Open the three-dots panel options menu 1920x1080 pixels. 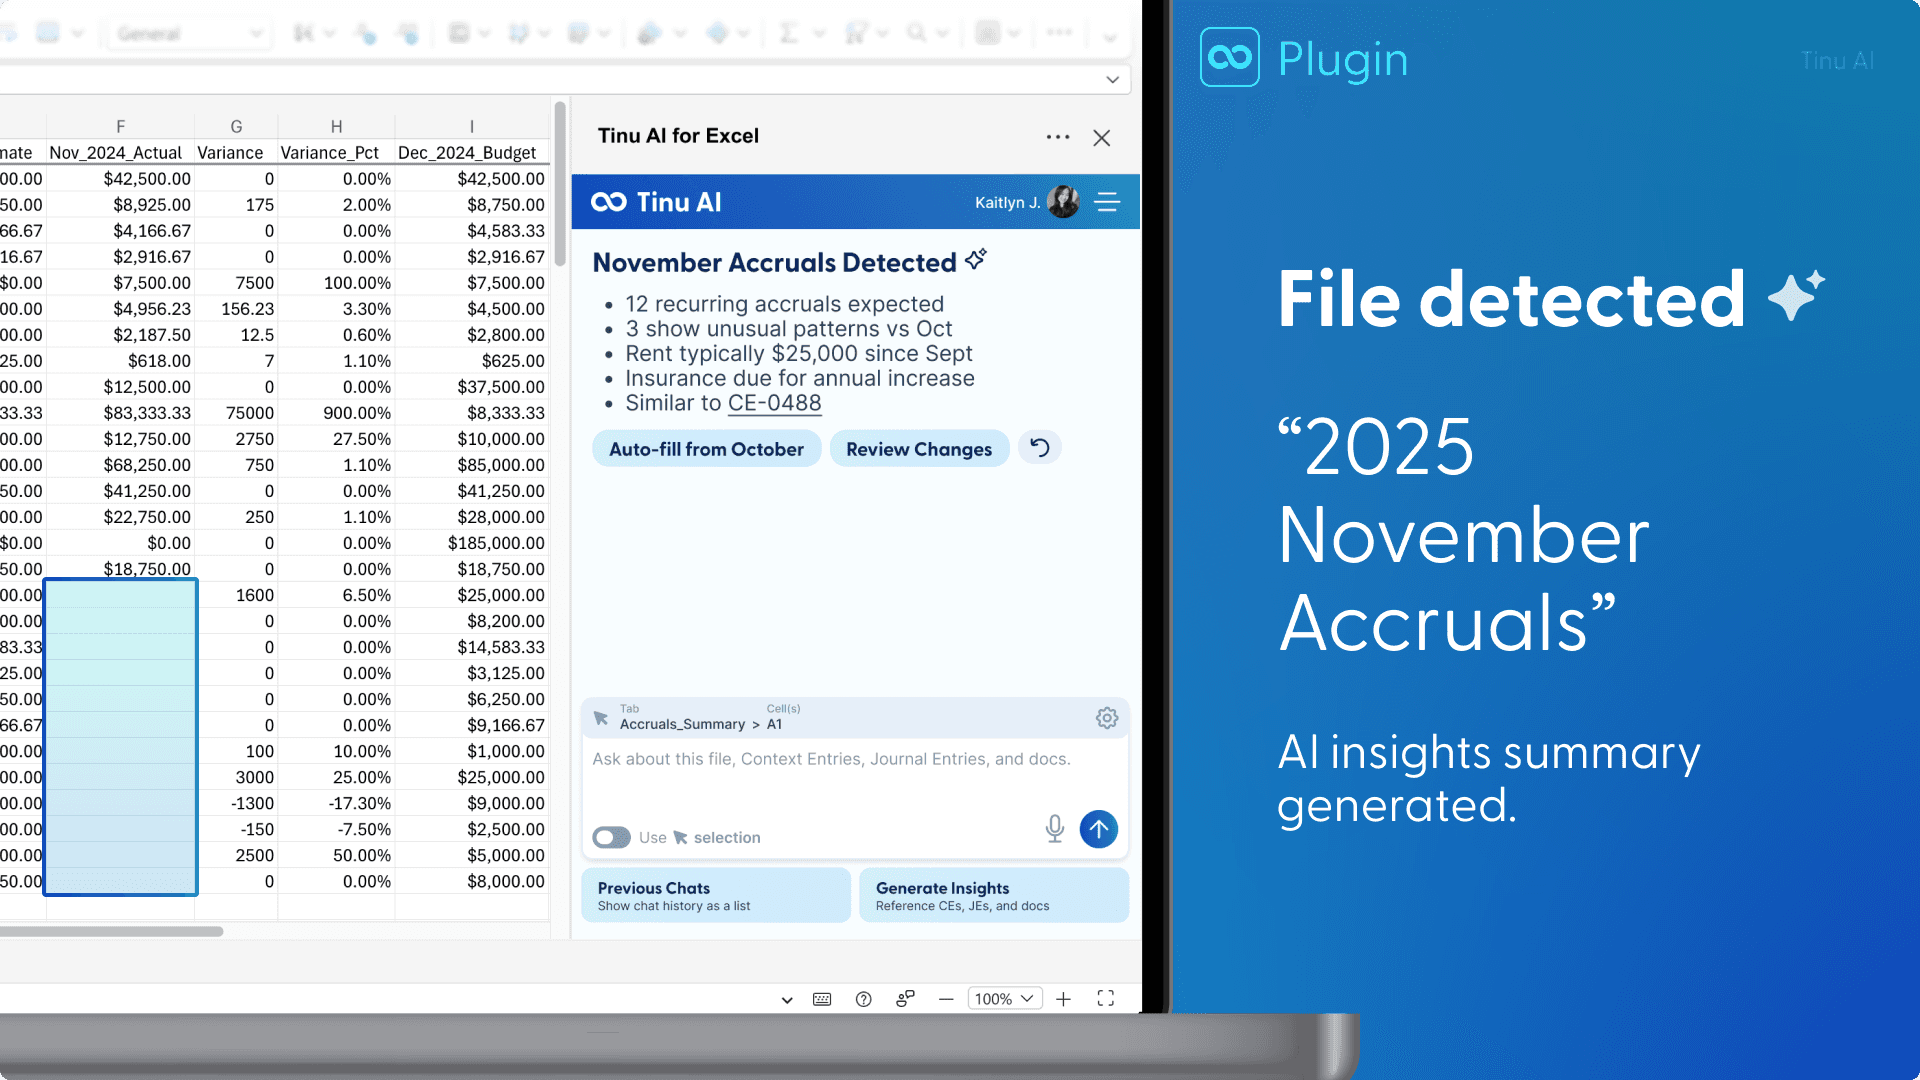pos(1058,137)
